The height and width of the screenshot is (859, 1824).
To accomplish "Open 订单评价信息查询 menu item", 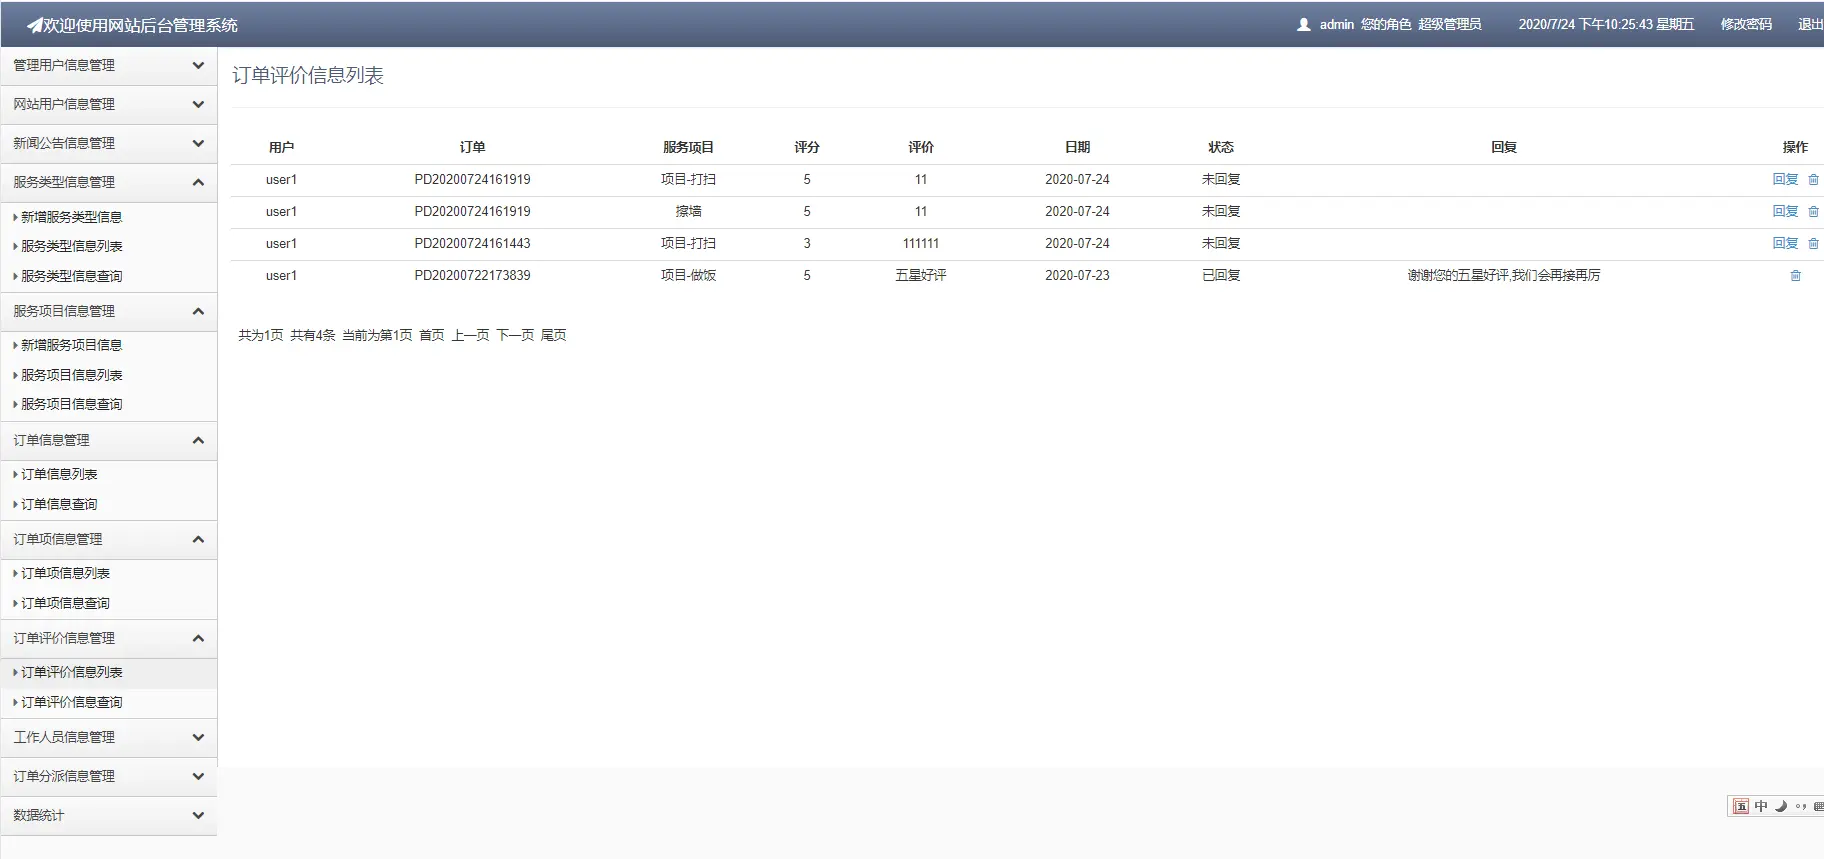I will [x=71, y=702].
